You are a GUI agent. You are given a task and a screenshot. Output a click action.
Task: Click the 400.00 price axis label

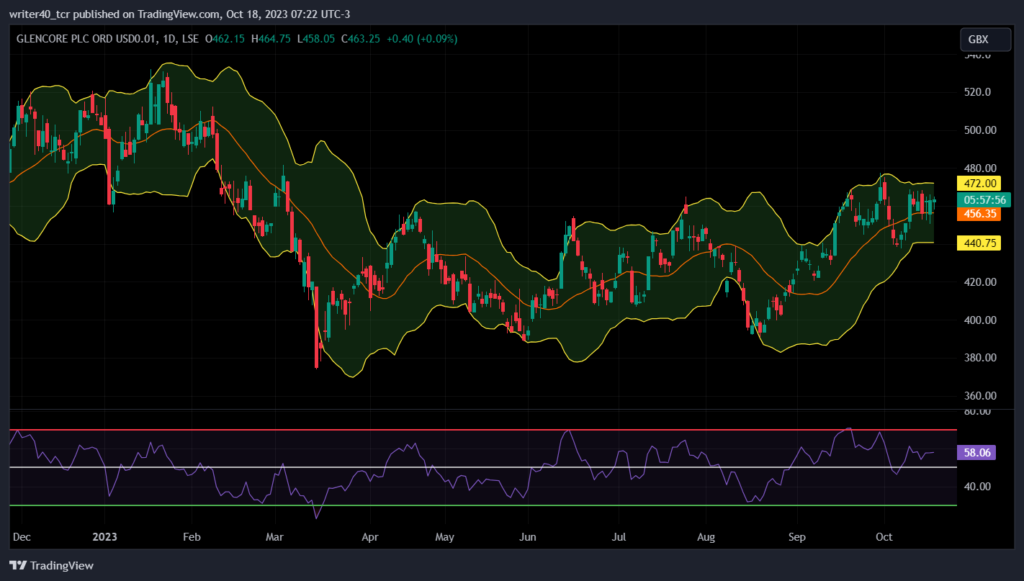980,320
